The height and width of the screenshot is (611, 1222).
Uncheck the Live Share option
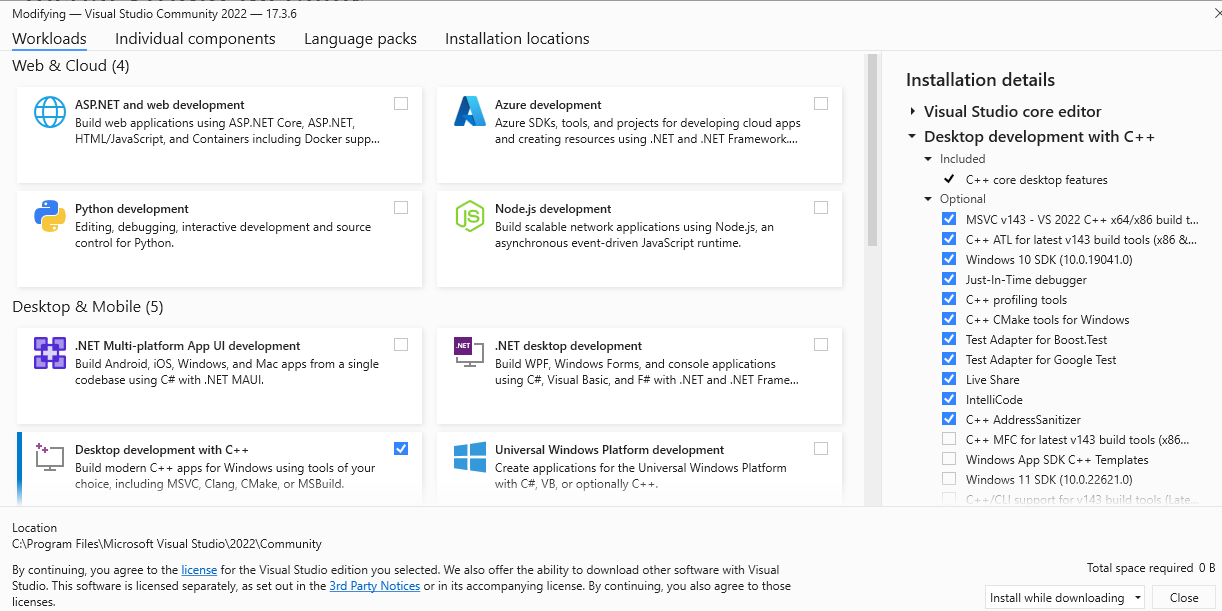point(949,379)
